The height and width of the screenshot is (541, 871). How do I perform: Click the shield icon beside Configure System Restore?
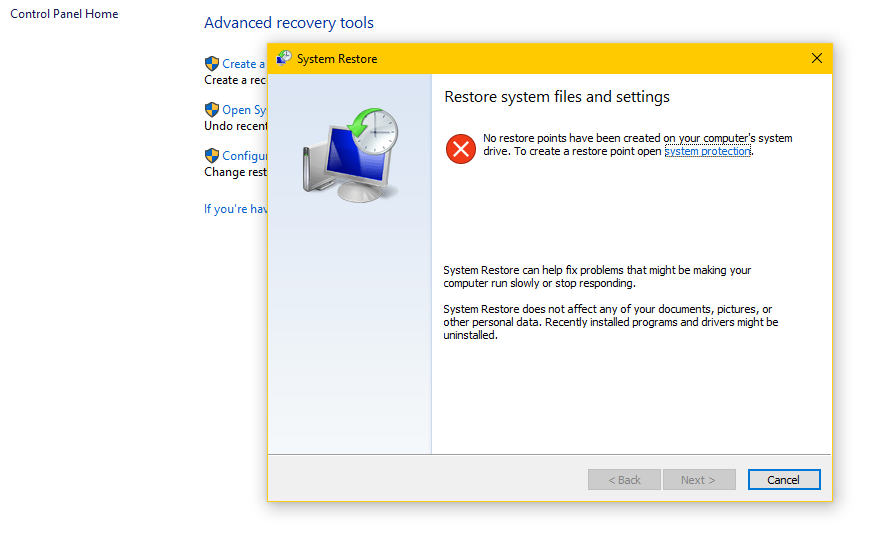pos(211,156)
